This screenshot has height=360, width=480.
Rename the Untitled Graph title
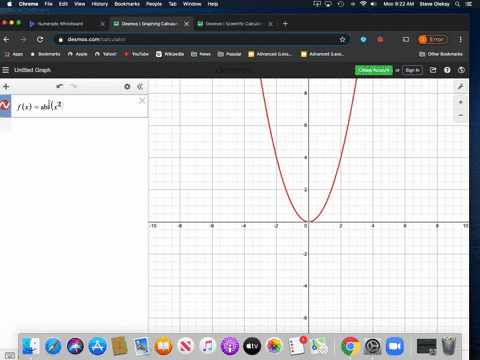32,70
